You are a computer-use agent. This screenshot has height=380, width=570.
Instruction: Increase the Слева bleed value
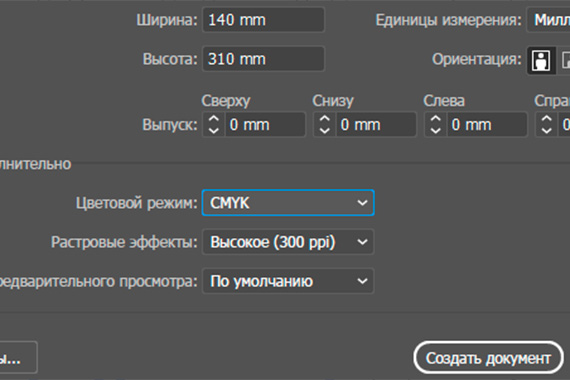[x=435, y=119]
